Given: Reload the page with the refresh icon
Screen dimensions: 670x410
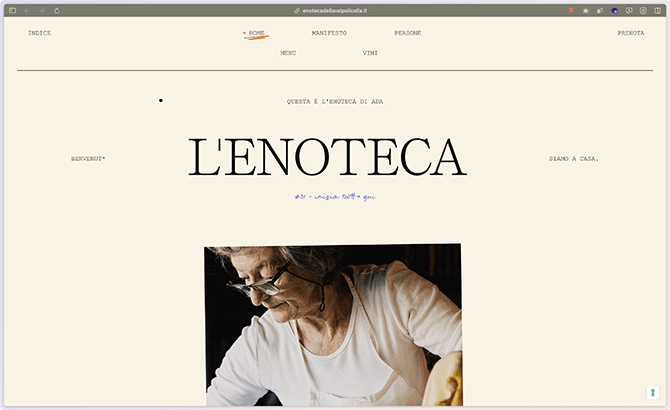Looking at the screenshot, I should (x=57, y=11).
